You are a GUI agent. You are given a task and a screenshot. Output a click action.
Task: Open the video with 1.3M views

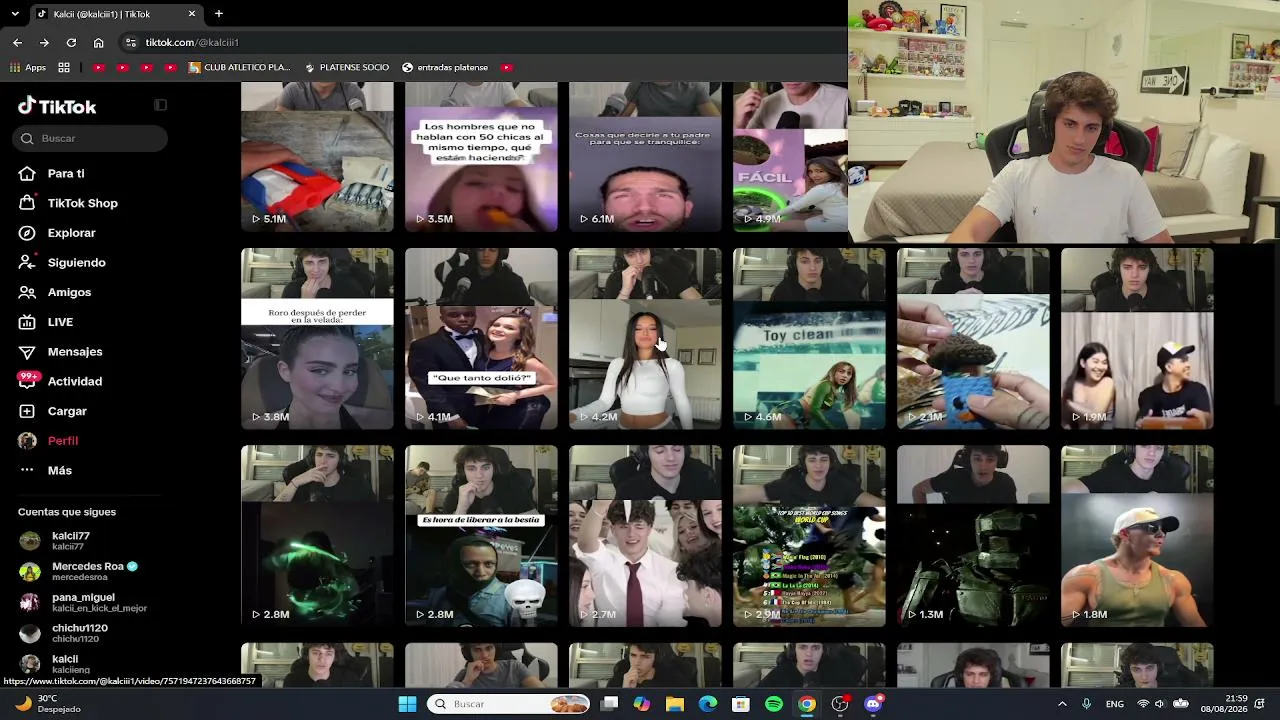[973, 536]
